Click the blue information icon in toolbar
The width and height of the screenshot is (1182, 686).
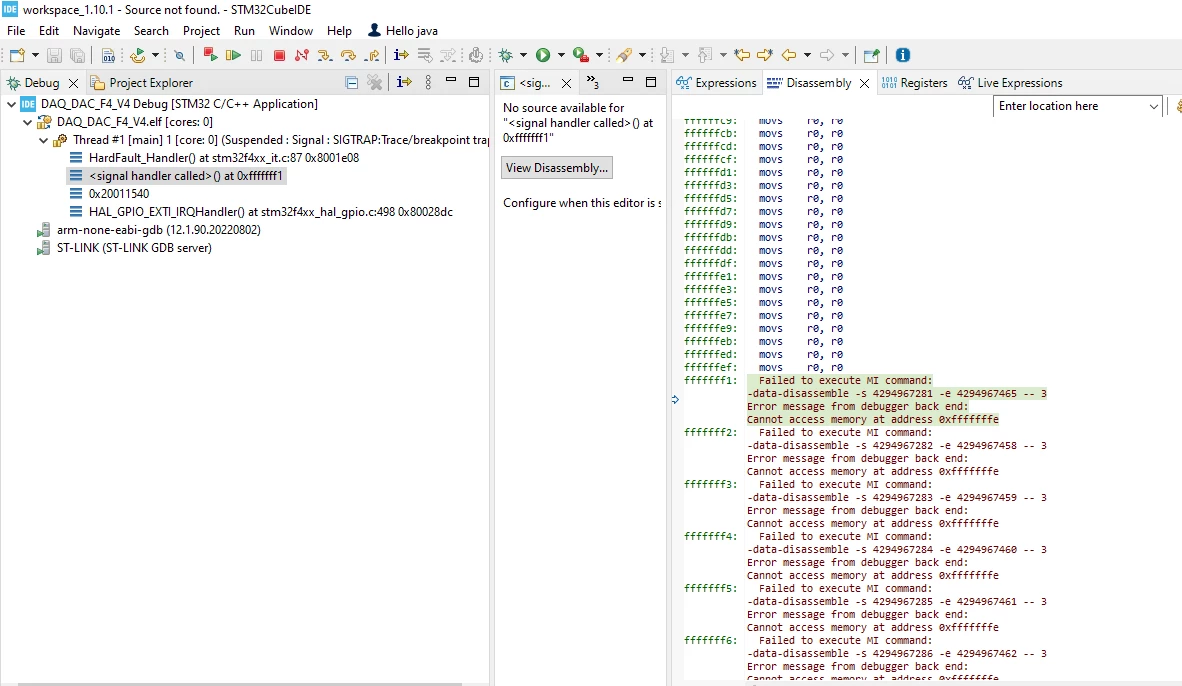(902, 55)
